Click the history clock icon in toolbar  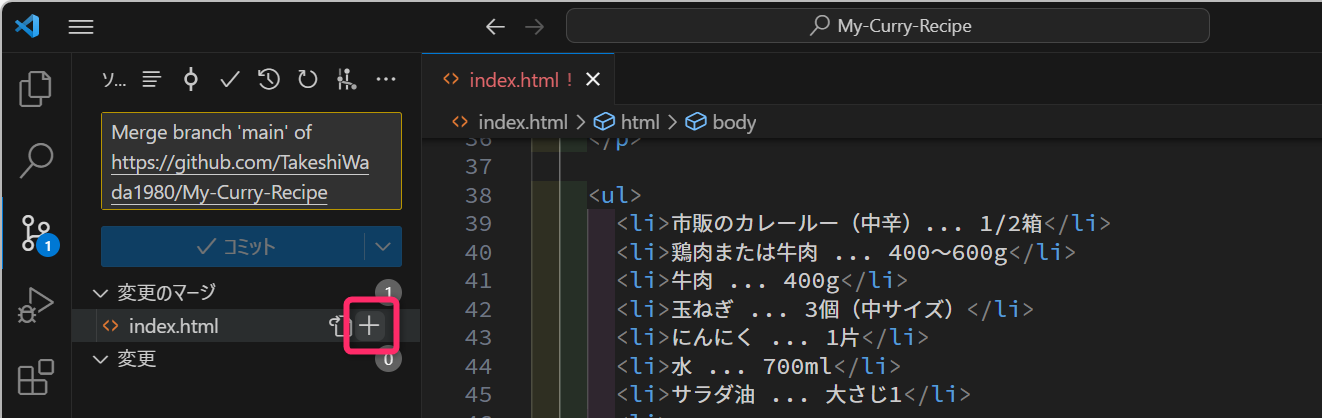pyautogui.click(x=268, y=79)
